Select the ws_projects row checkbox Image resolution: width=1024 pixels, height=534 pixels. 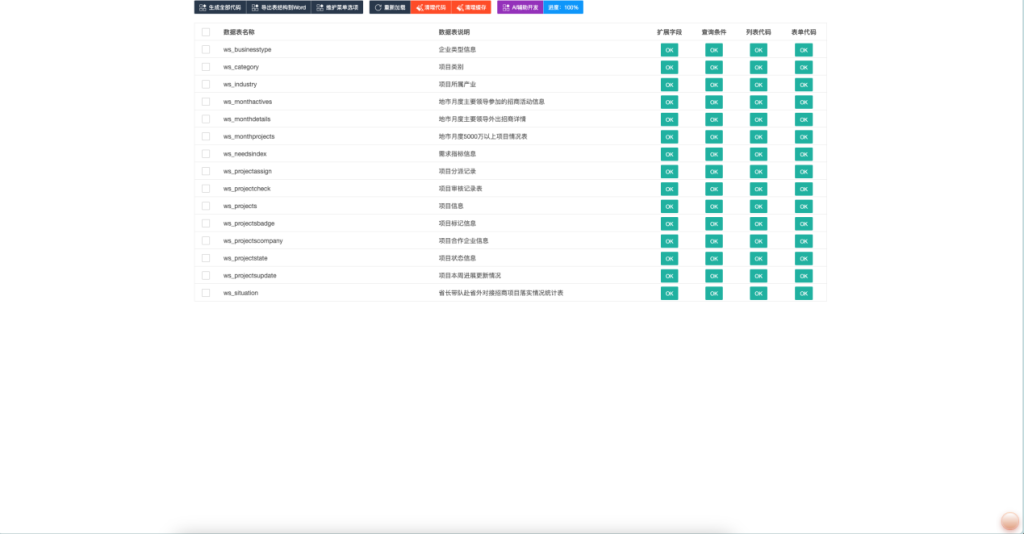pyautogui.click(x=206, y=206)
